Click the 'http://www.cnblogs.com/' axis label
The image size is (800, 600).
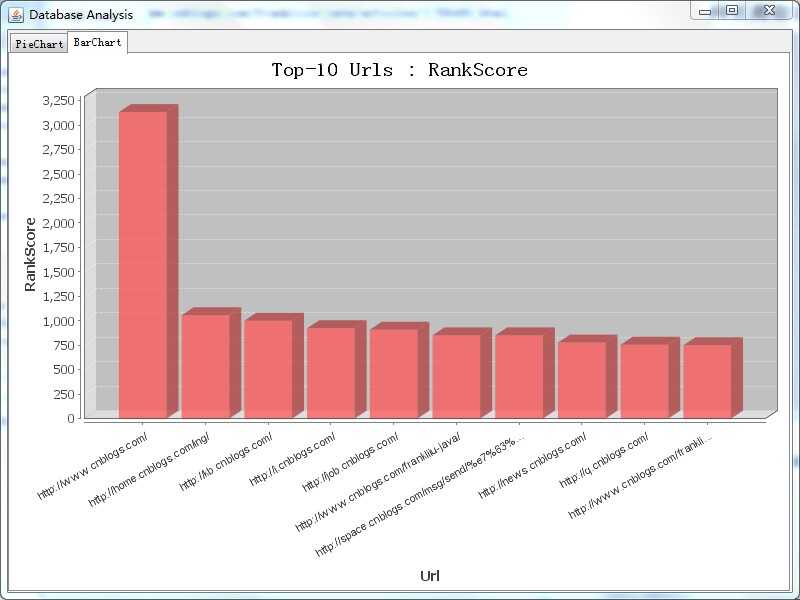tap(92, 466)
